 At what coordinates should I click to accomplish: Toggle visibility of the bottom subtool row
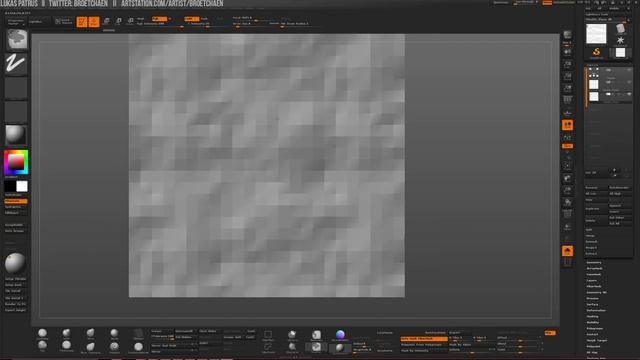(x=629, y=94)
